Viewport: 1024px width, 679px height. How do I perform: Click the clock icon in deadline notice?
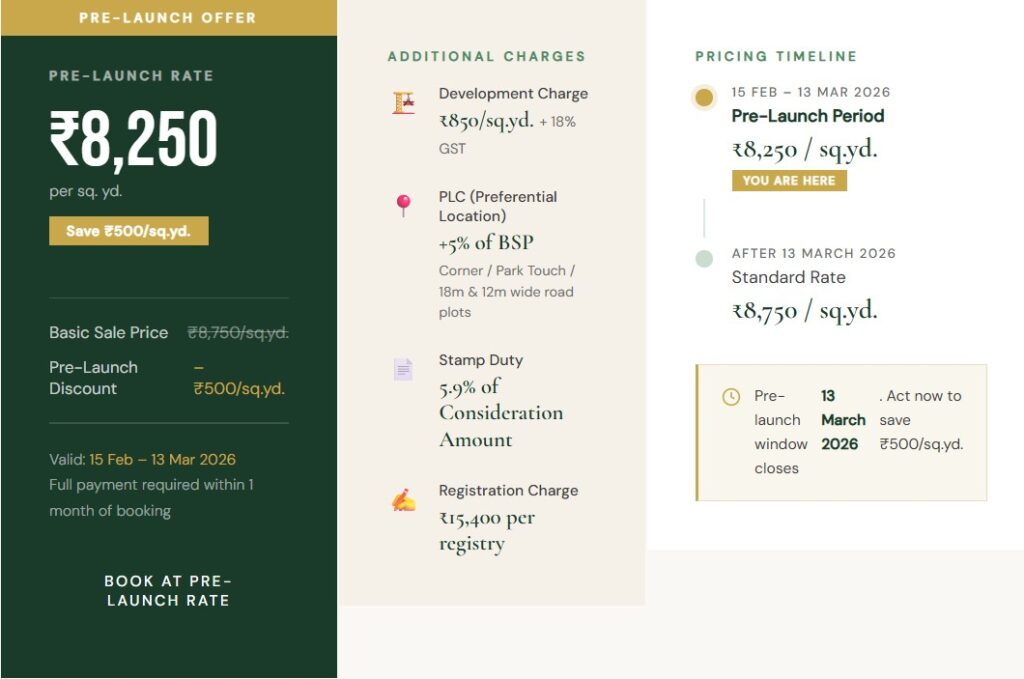pyautogui.click(x=731, y=397)
